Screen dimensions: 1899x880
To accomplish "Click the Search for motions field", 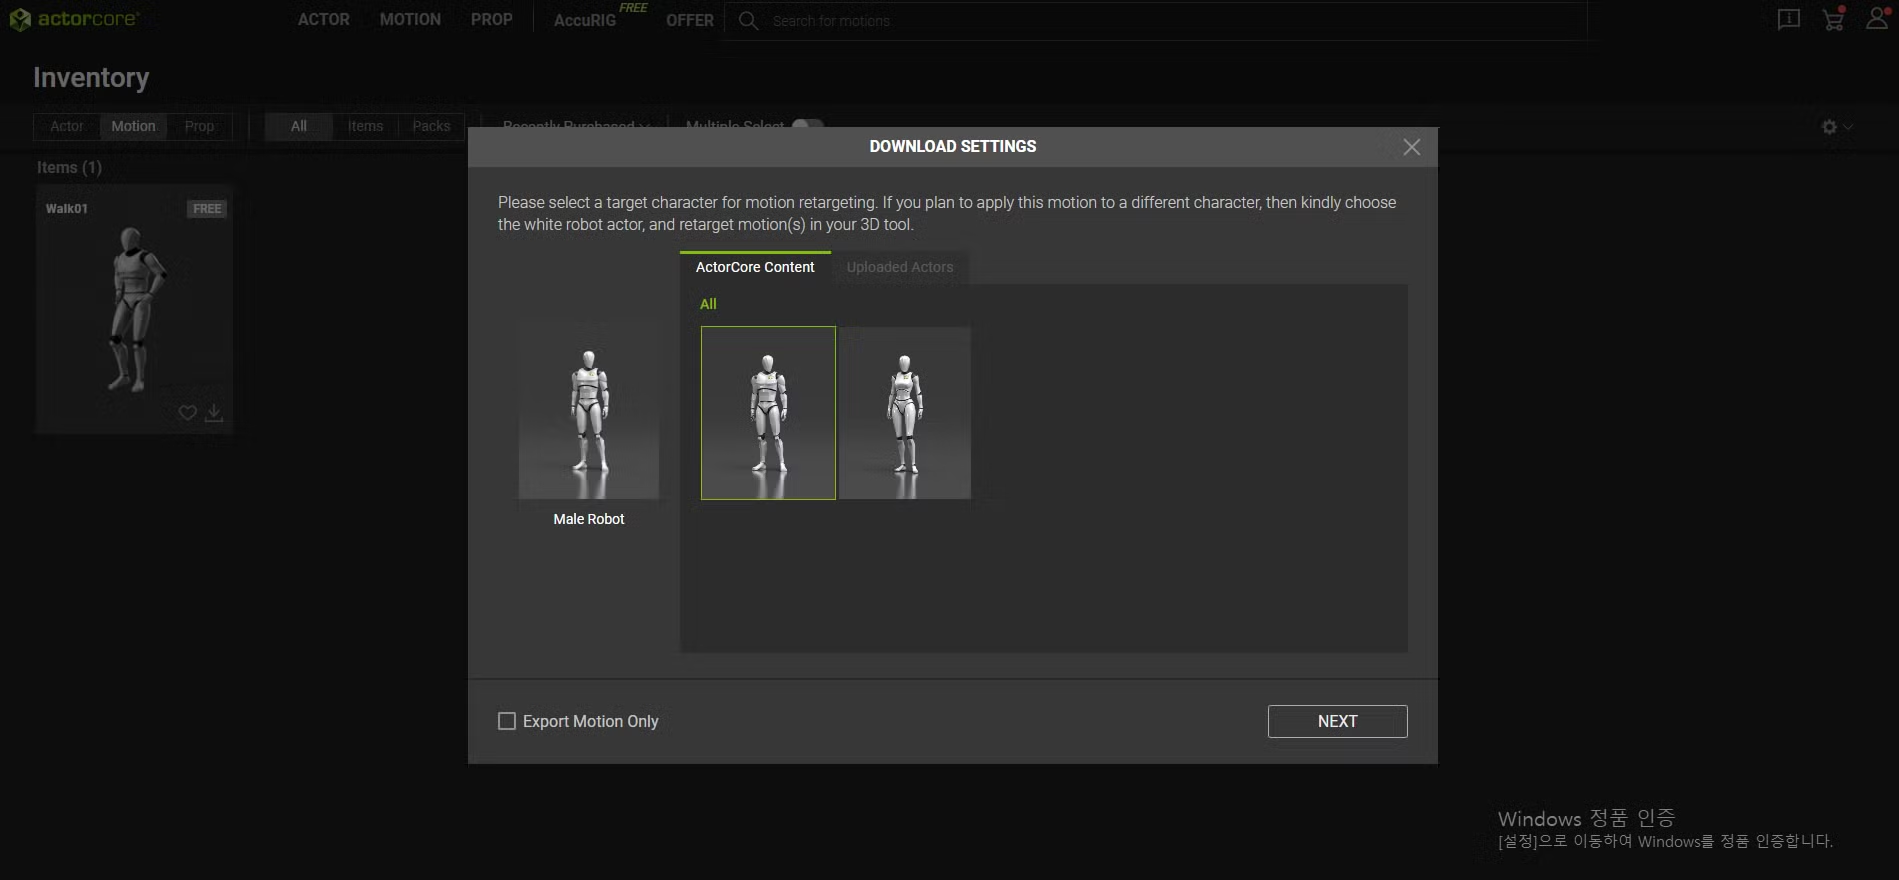I will pyautogui.click(x=1156, y=21).
